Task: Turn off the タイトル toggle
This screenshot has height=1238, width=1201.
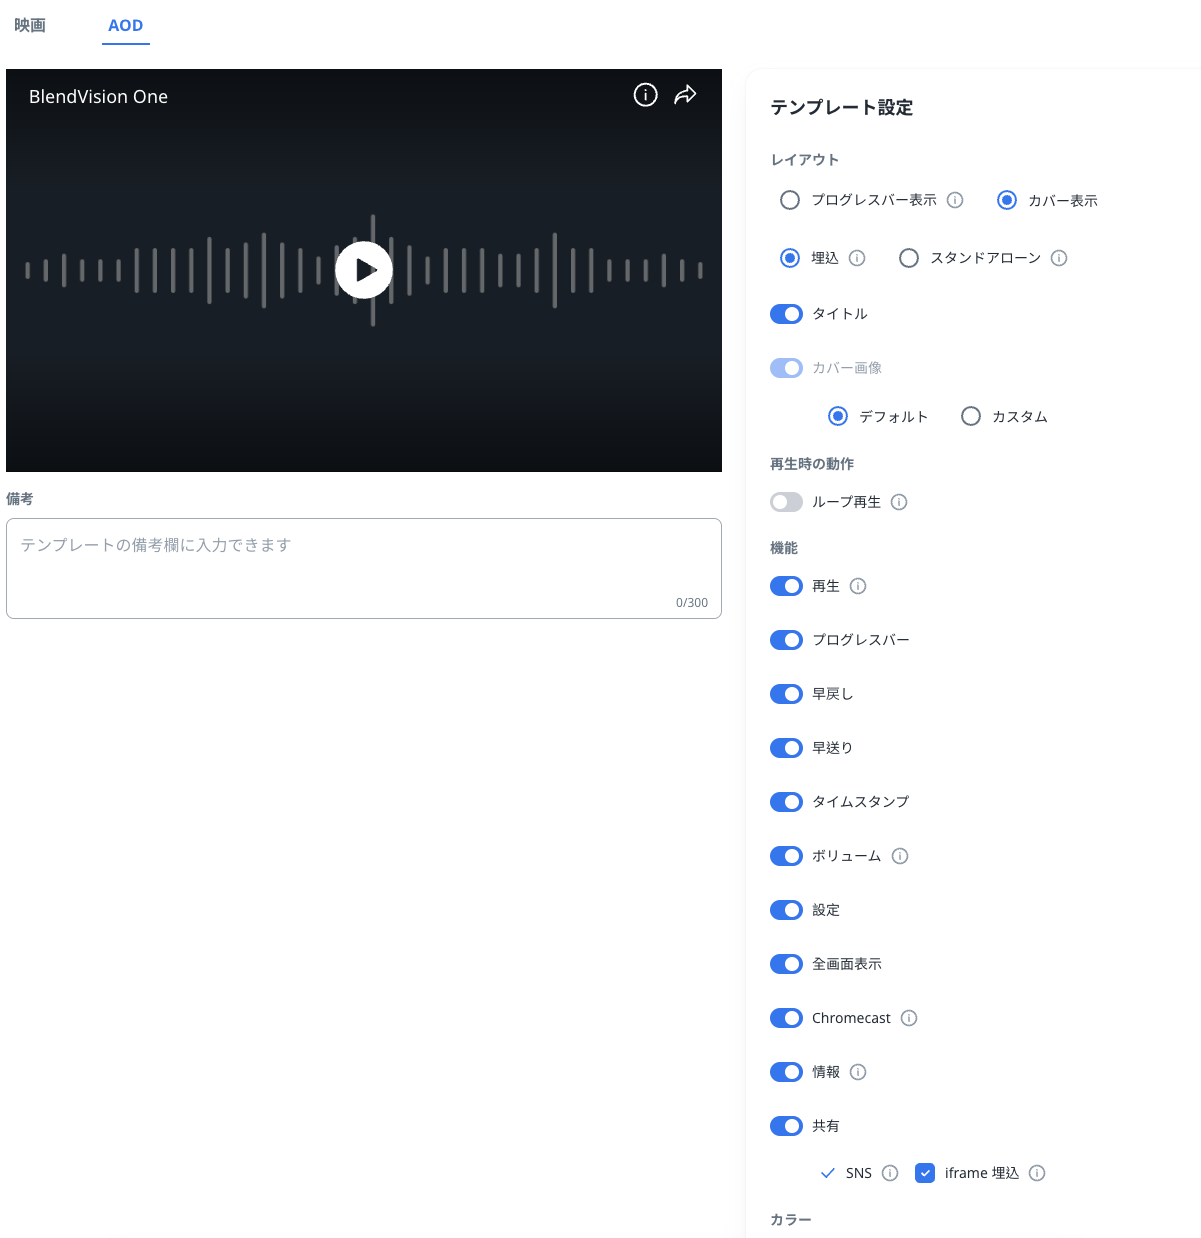Action: [786, 314]
